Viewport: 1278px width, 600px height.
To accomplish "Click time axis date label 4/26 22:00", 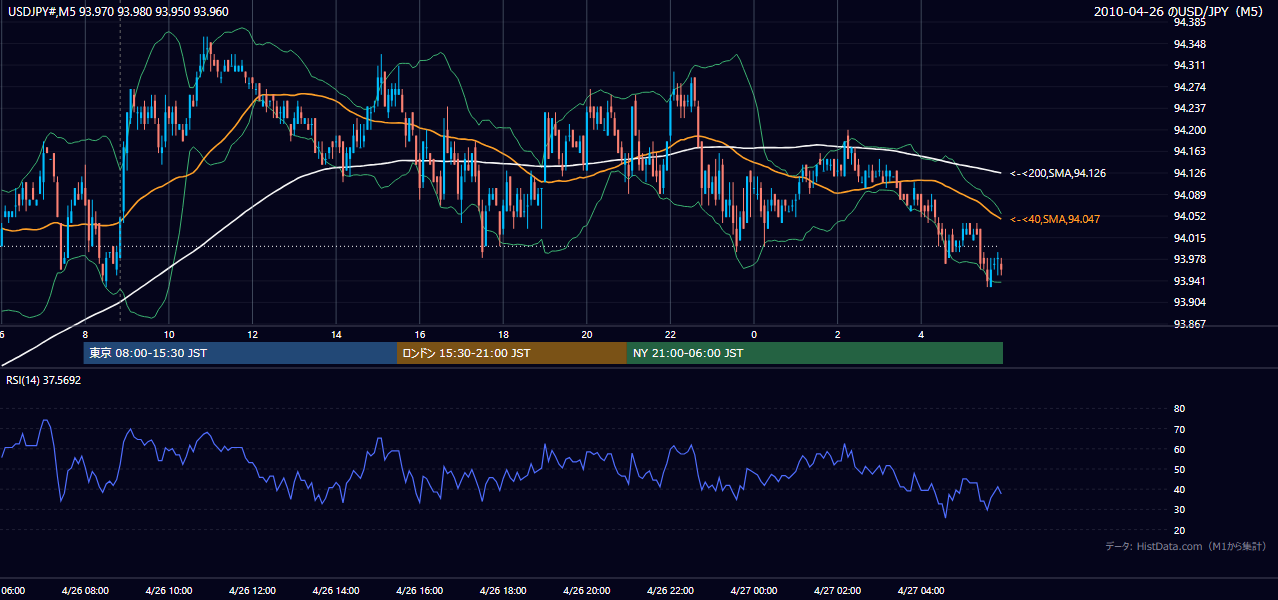I will tap(670, 591).
